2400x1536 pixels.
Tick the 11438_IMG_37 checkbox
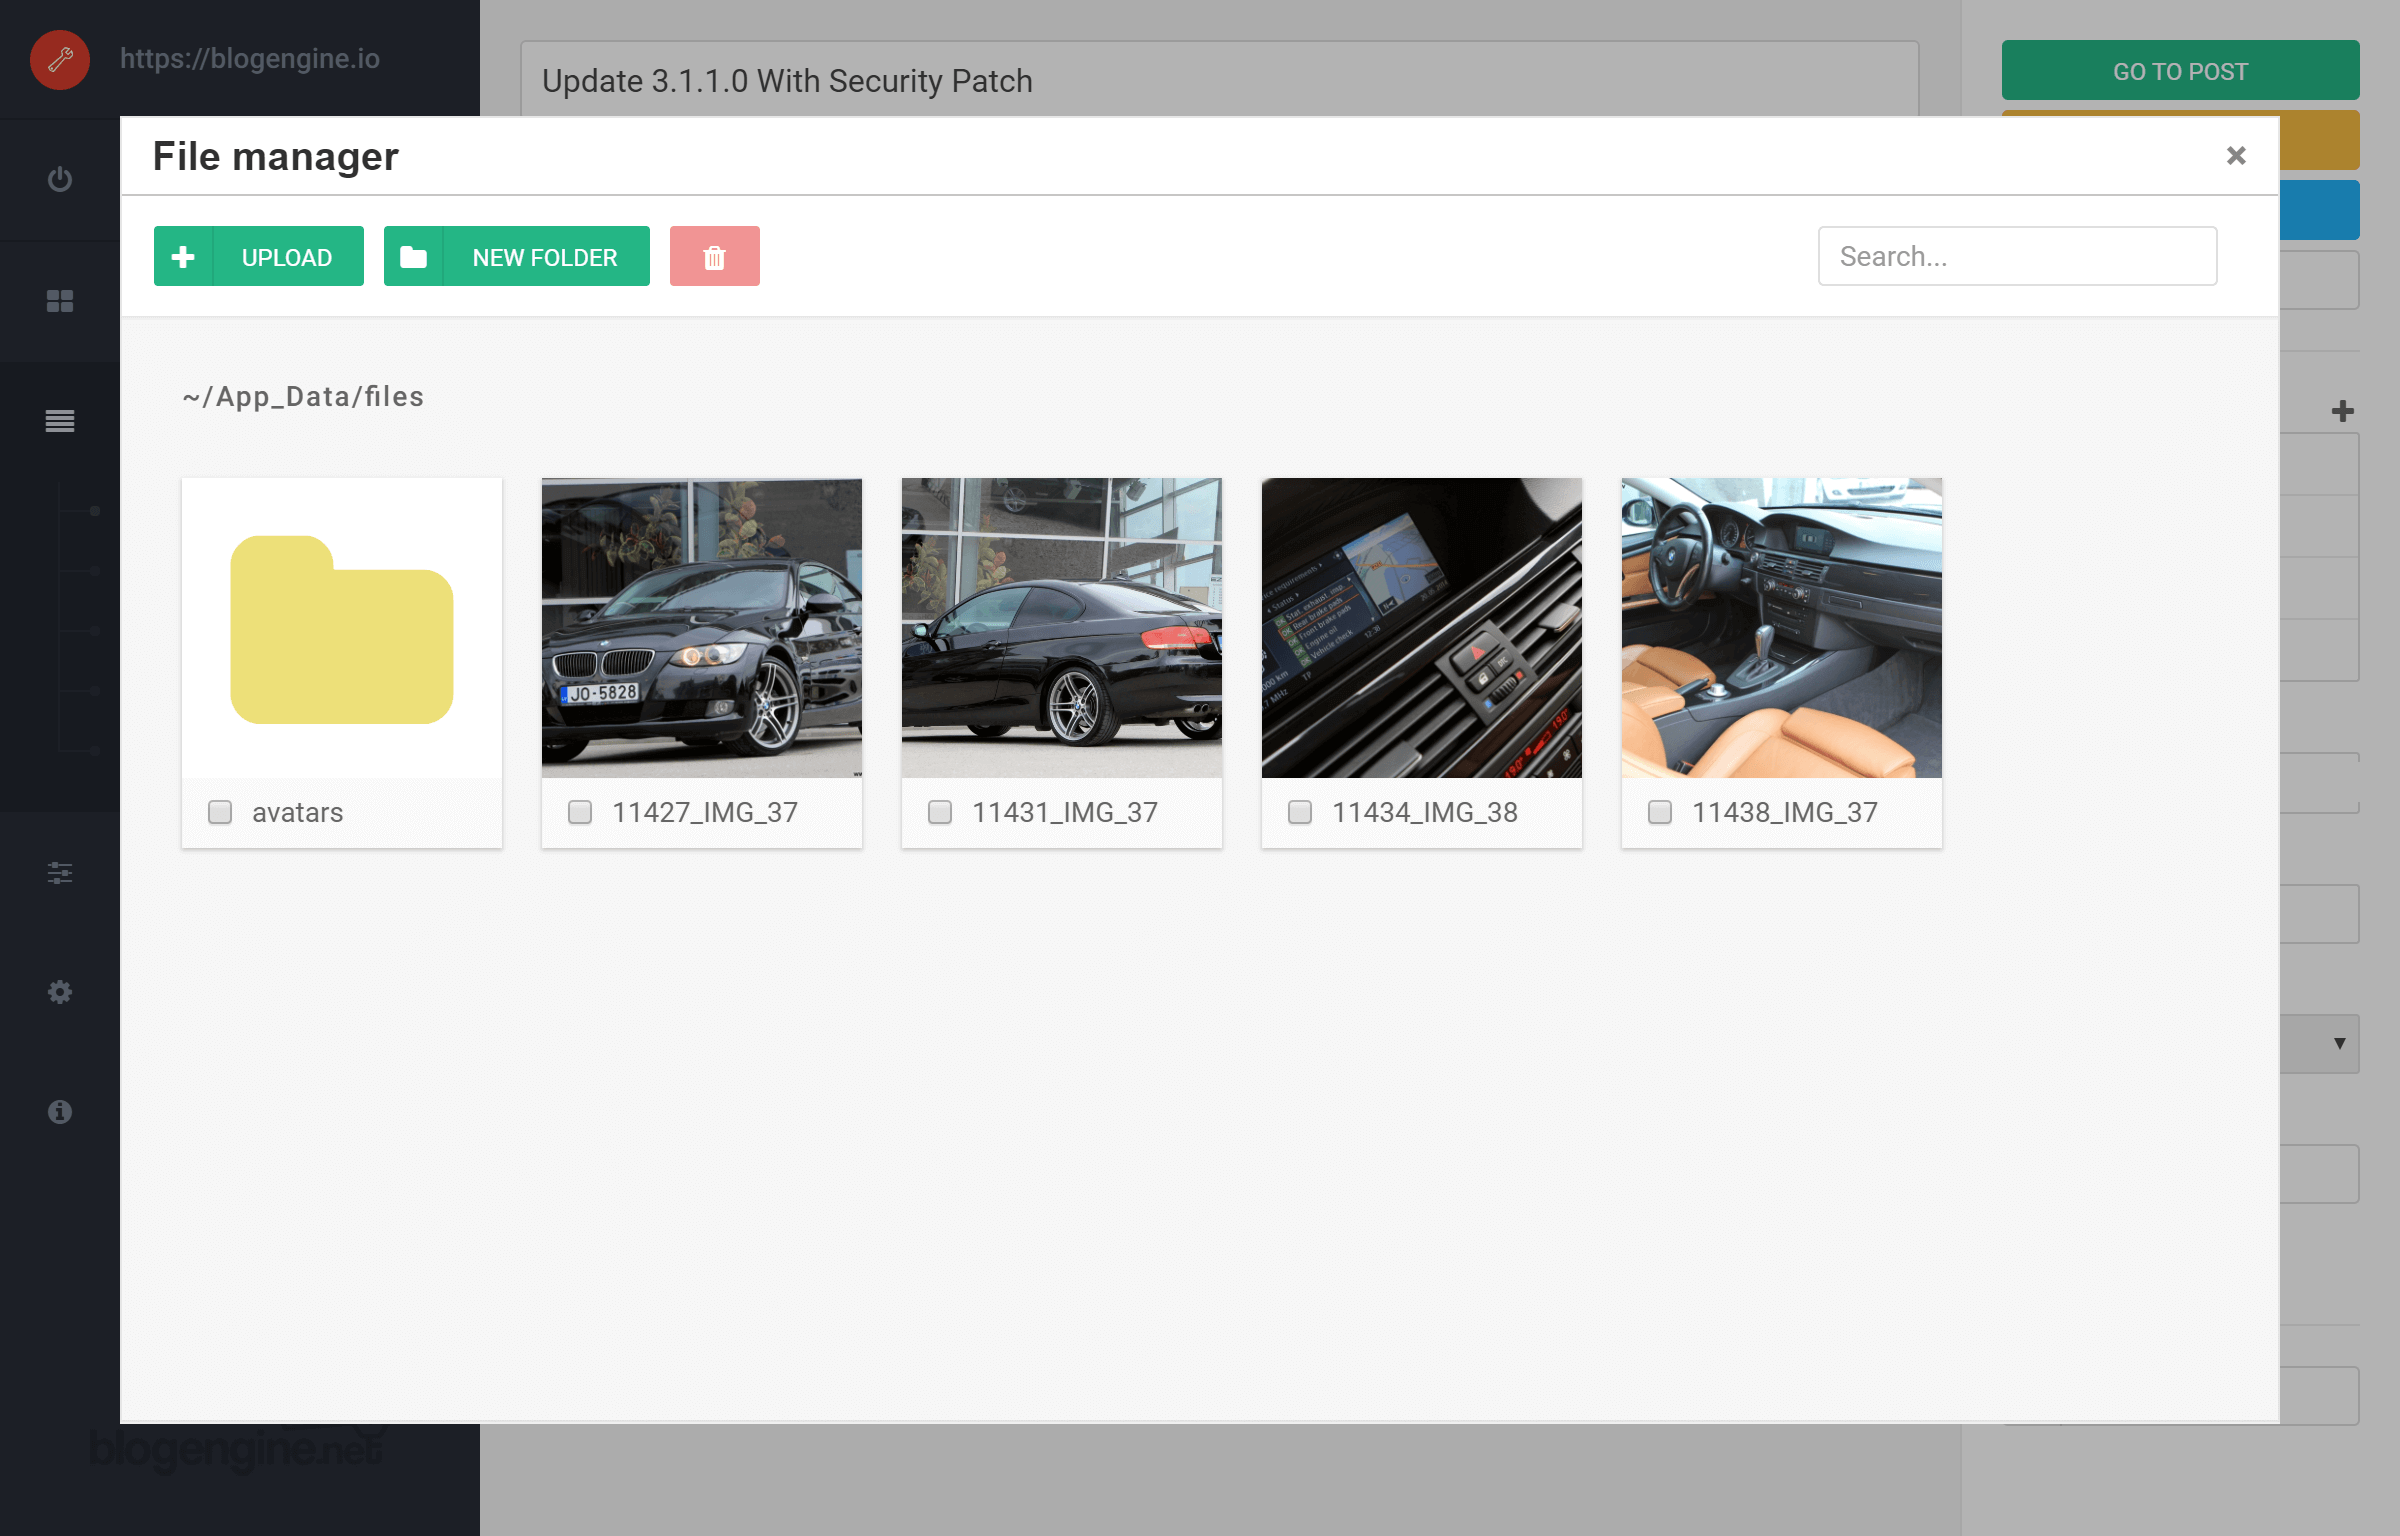tap(1660, 812)
